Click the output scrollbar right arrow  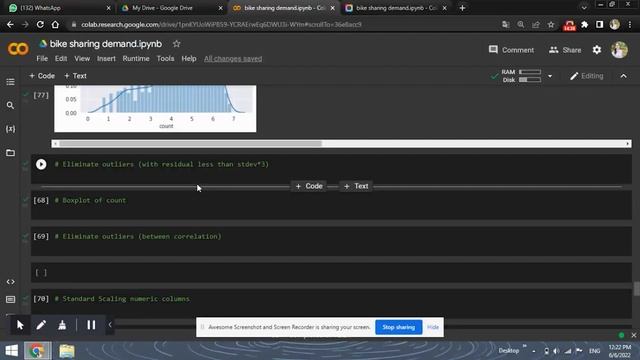pos(628,144)
